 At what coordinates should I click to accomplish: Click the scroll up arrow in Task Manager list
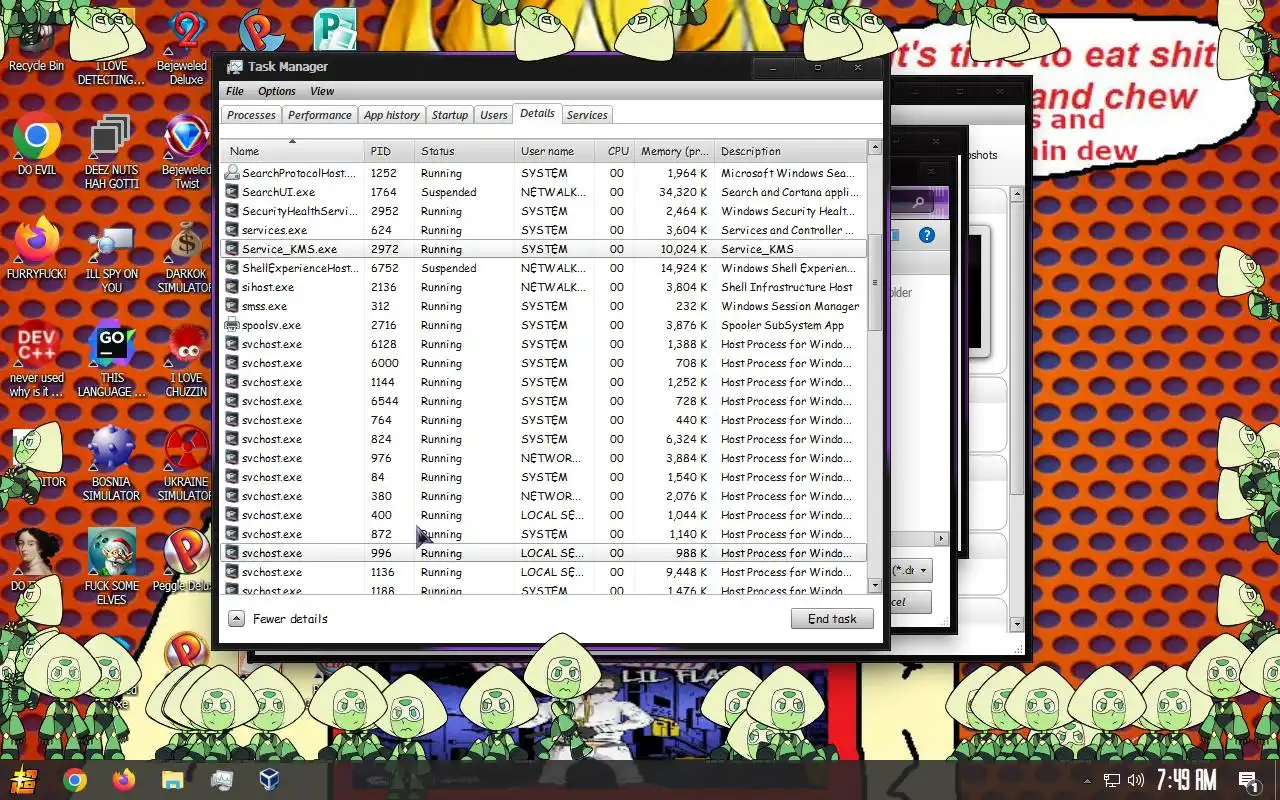875,148
